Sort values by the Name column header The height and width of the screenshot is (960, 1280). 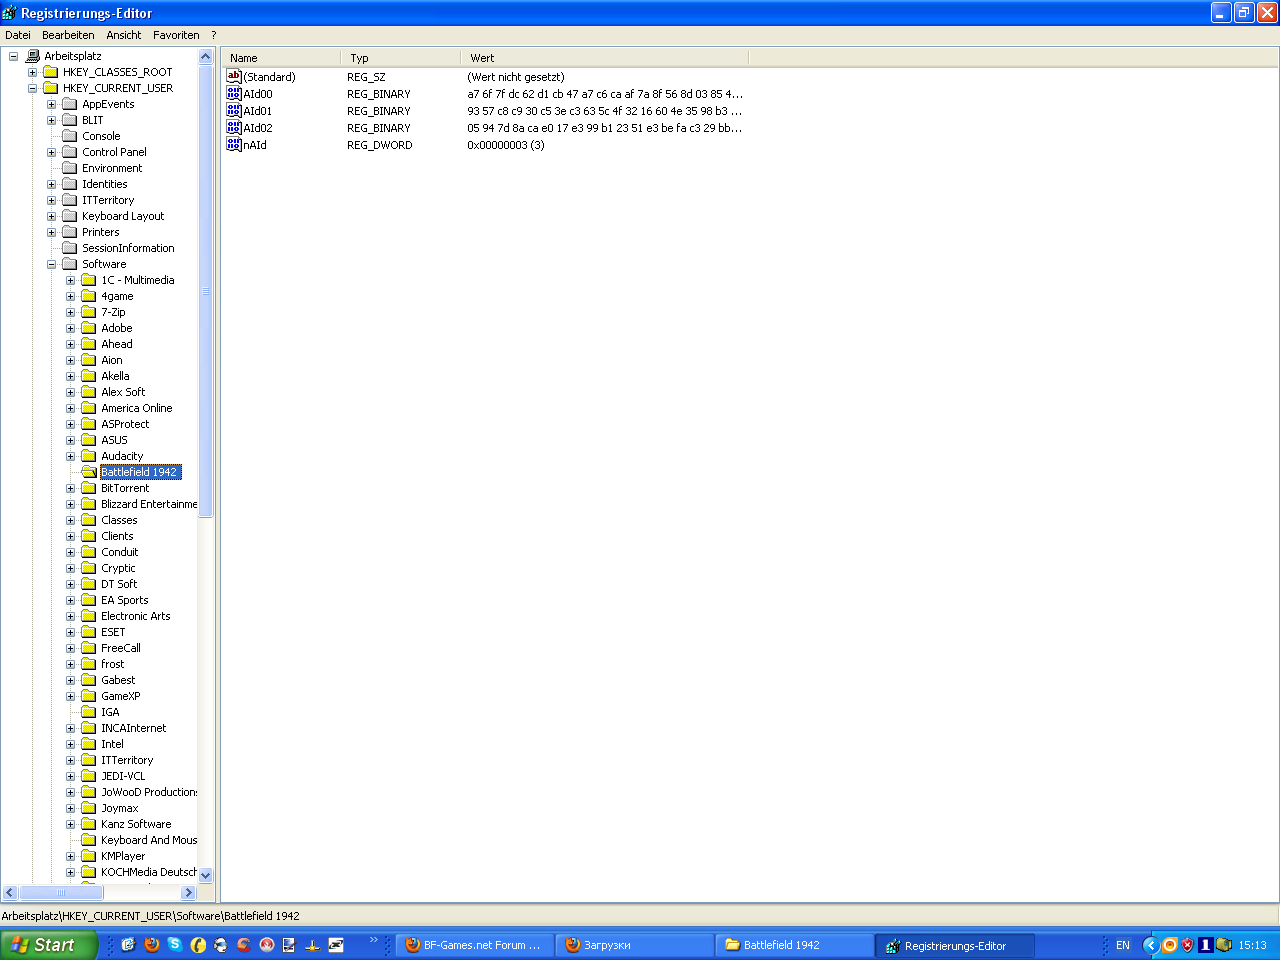[281, 58]
